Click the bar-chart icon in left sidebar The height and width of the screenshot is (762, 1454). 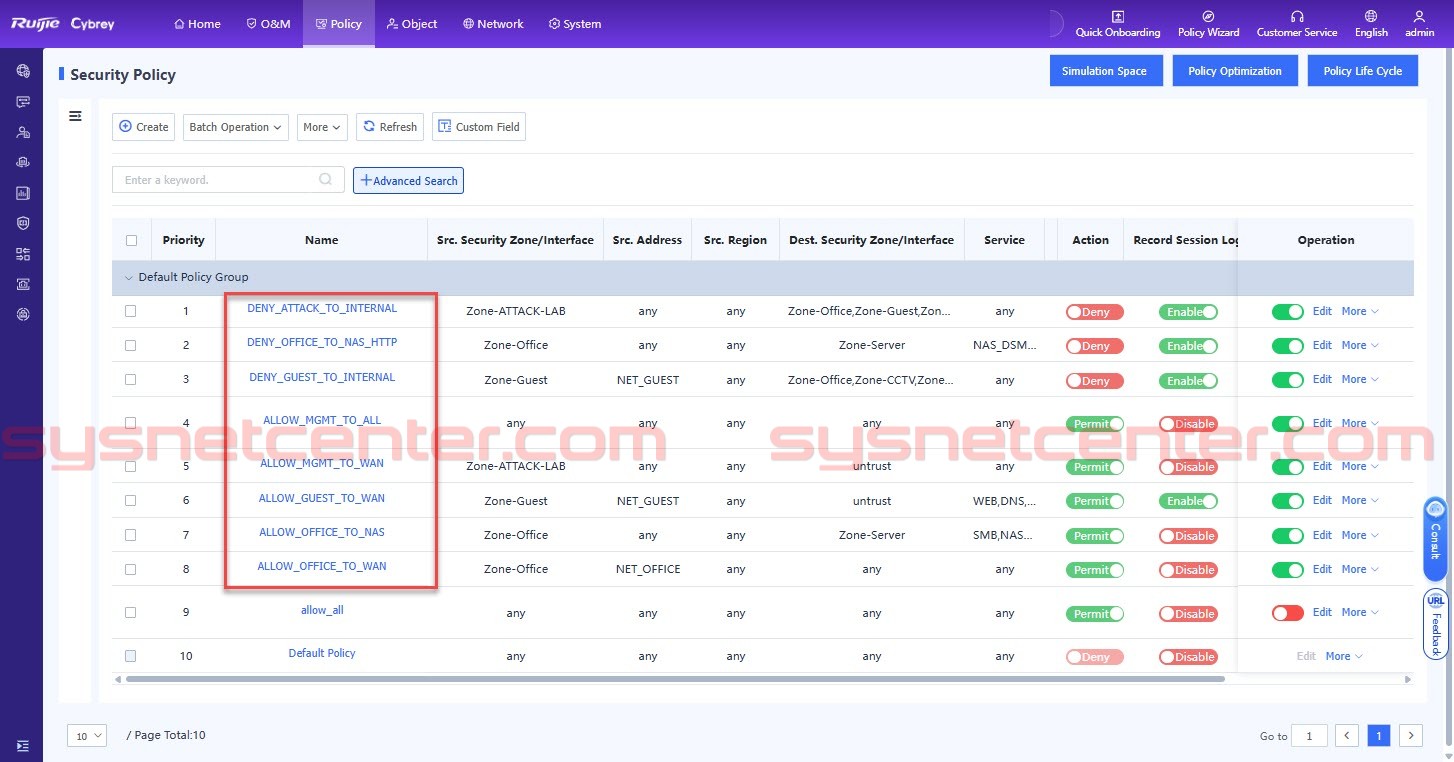tap(23, 193)
